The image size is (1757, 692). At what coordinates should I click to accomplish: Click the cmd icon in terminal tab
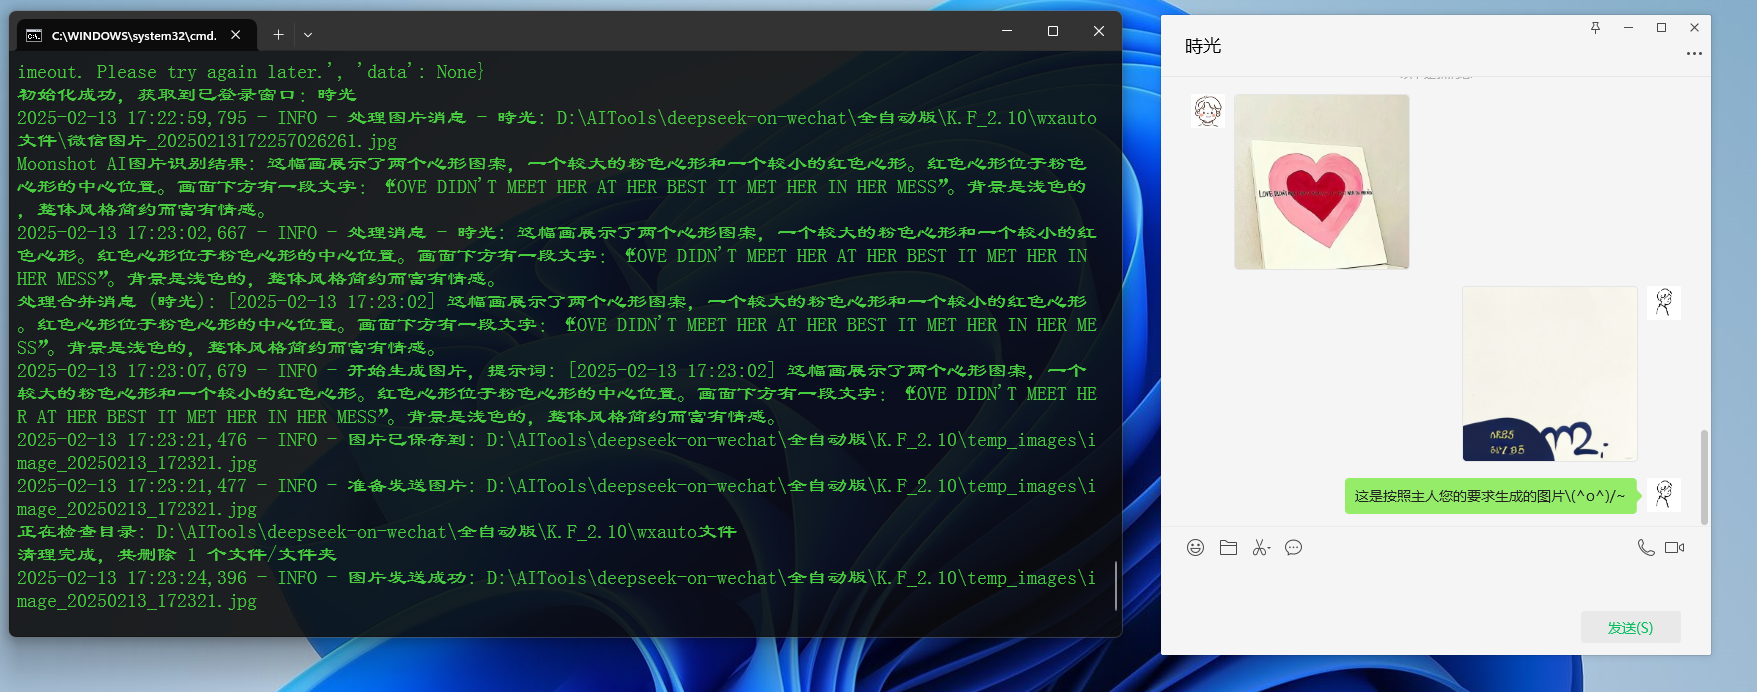(34, 35)
